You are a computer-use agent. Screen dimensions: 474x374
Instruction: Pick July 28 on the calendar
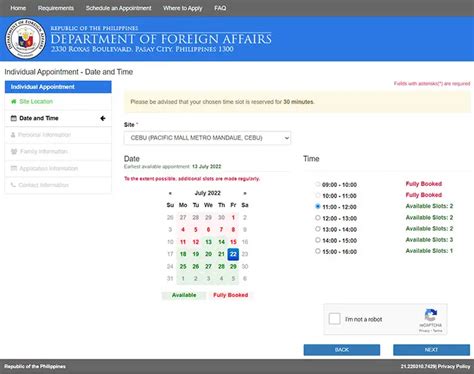click(221, 266)
